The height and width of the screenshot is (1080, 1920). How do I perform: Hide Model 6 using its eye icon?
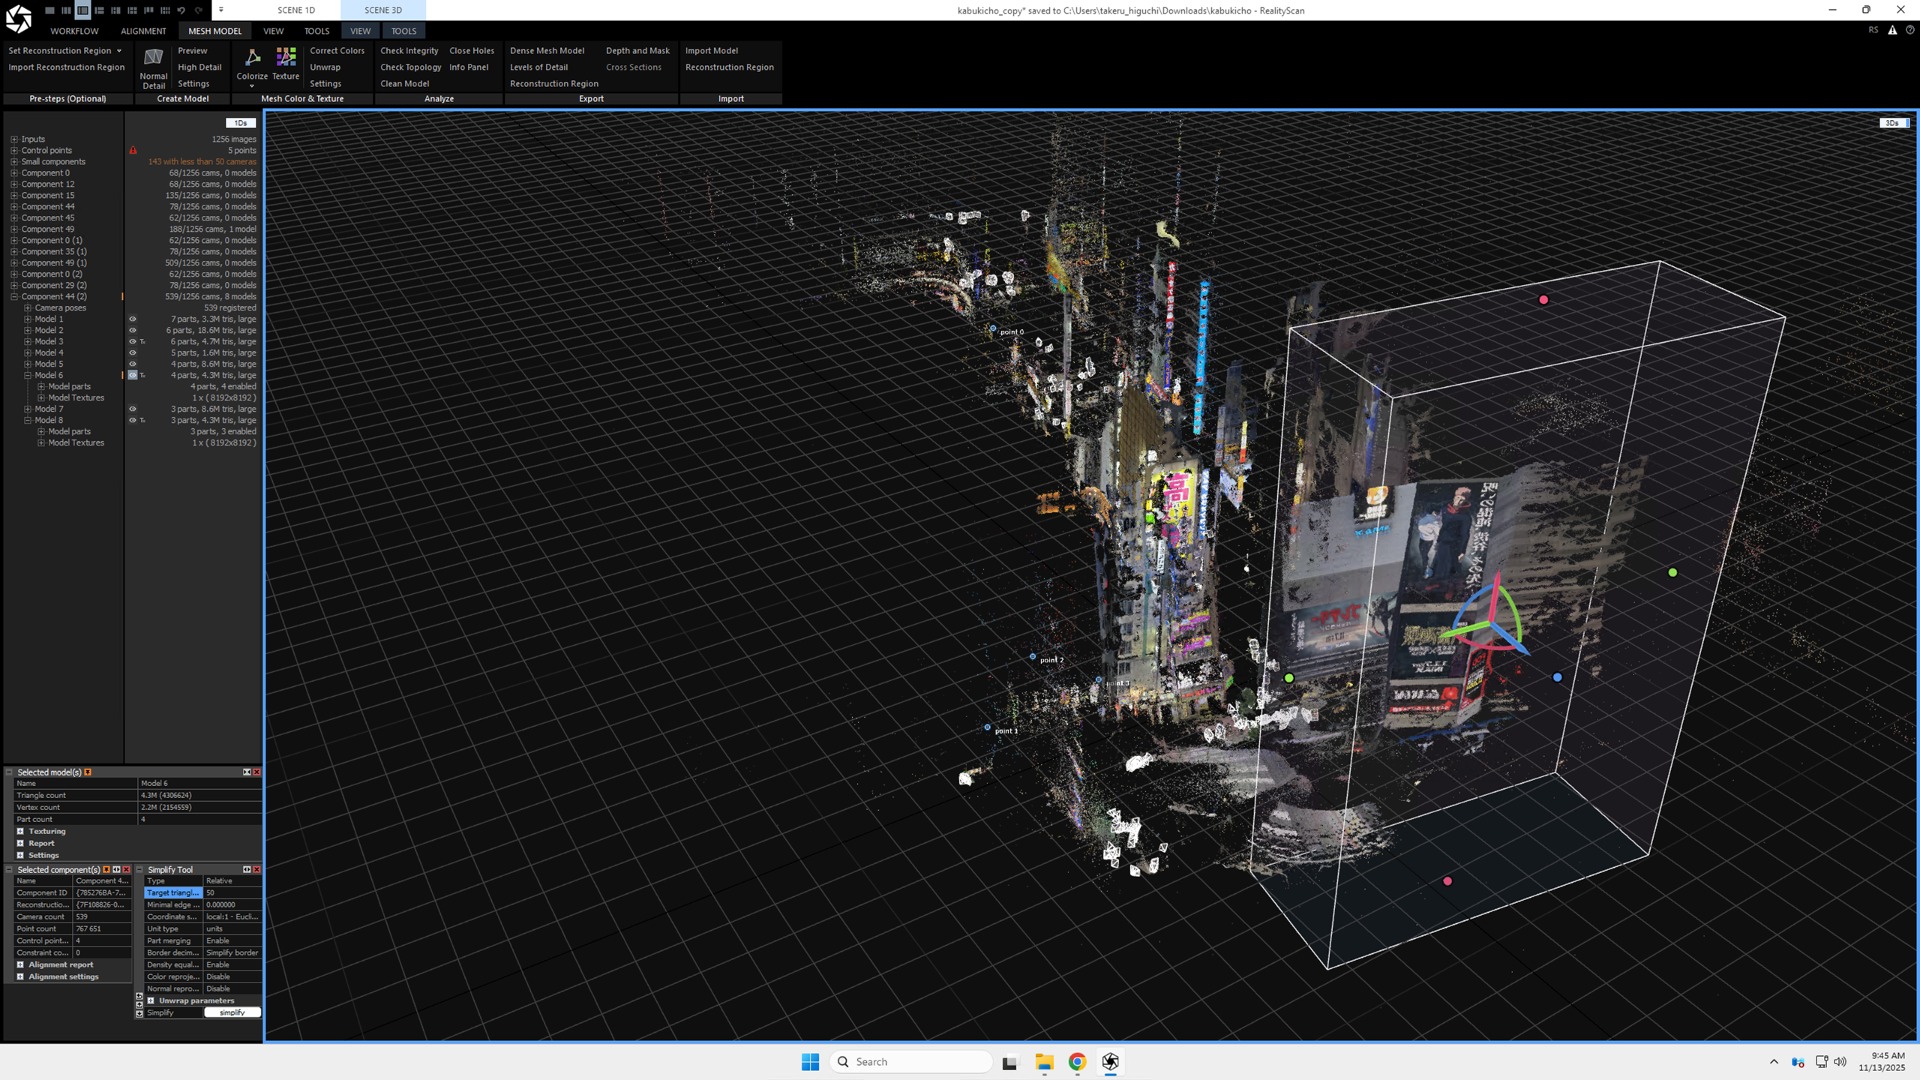132,376
